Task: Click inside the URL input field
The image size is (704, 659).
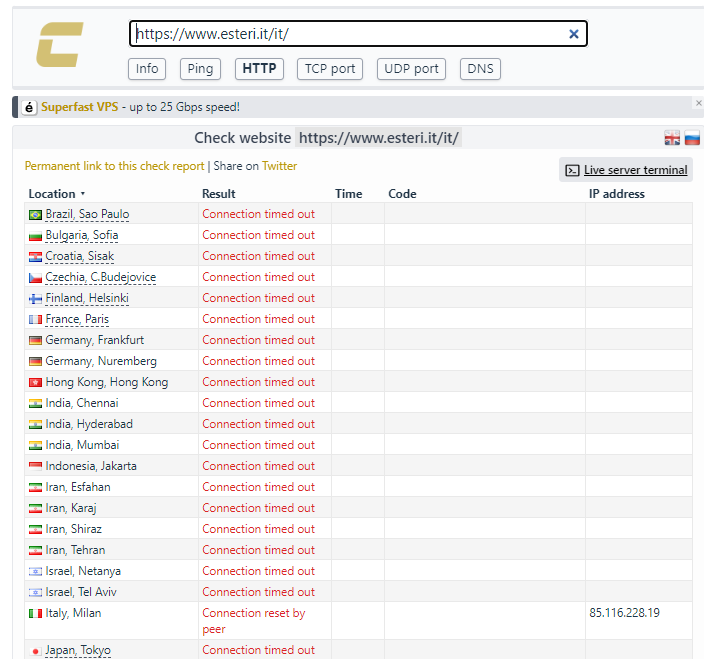Action: point(350,34)
